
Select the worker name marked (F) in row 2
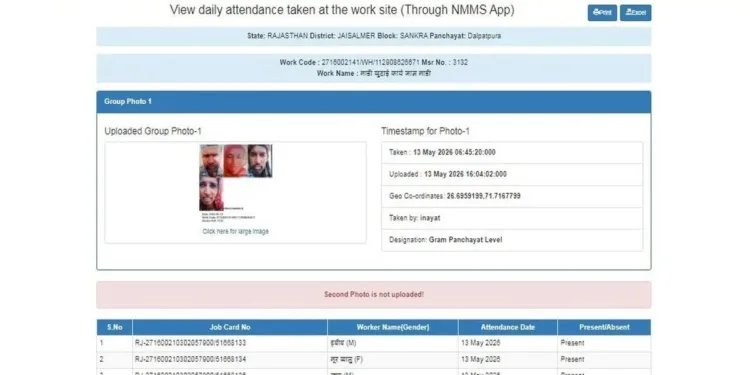coord(348,359)
